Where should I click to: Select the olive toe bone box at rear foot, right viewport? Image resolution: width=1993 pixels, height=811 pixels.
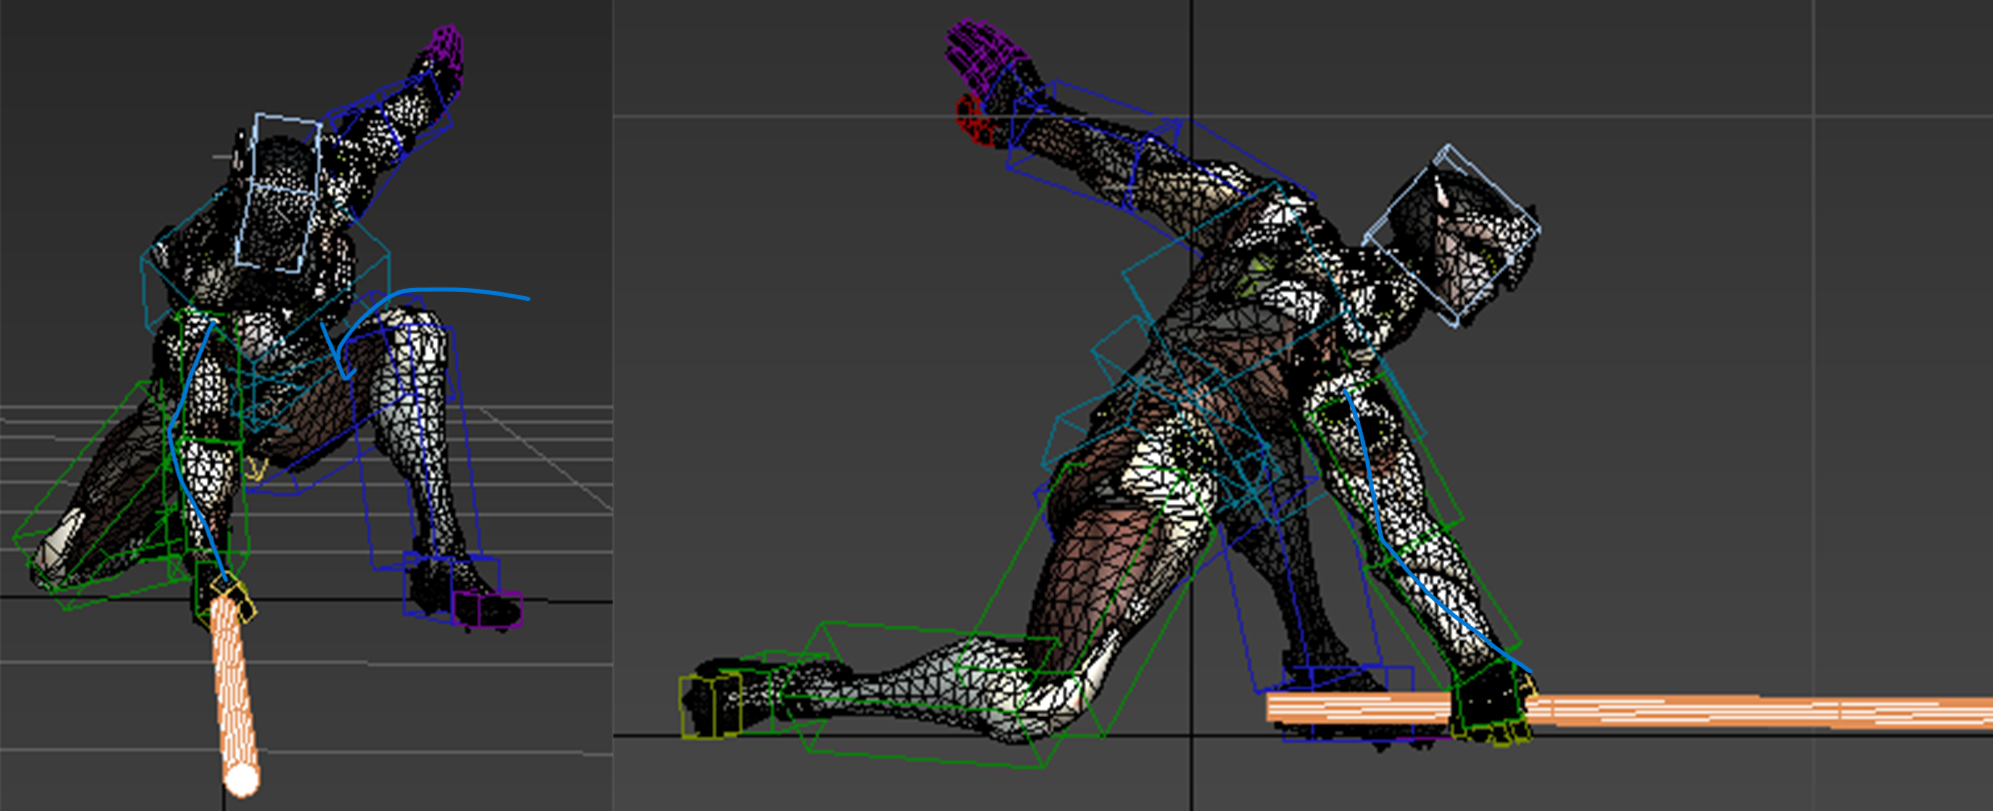709,705
